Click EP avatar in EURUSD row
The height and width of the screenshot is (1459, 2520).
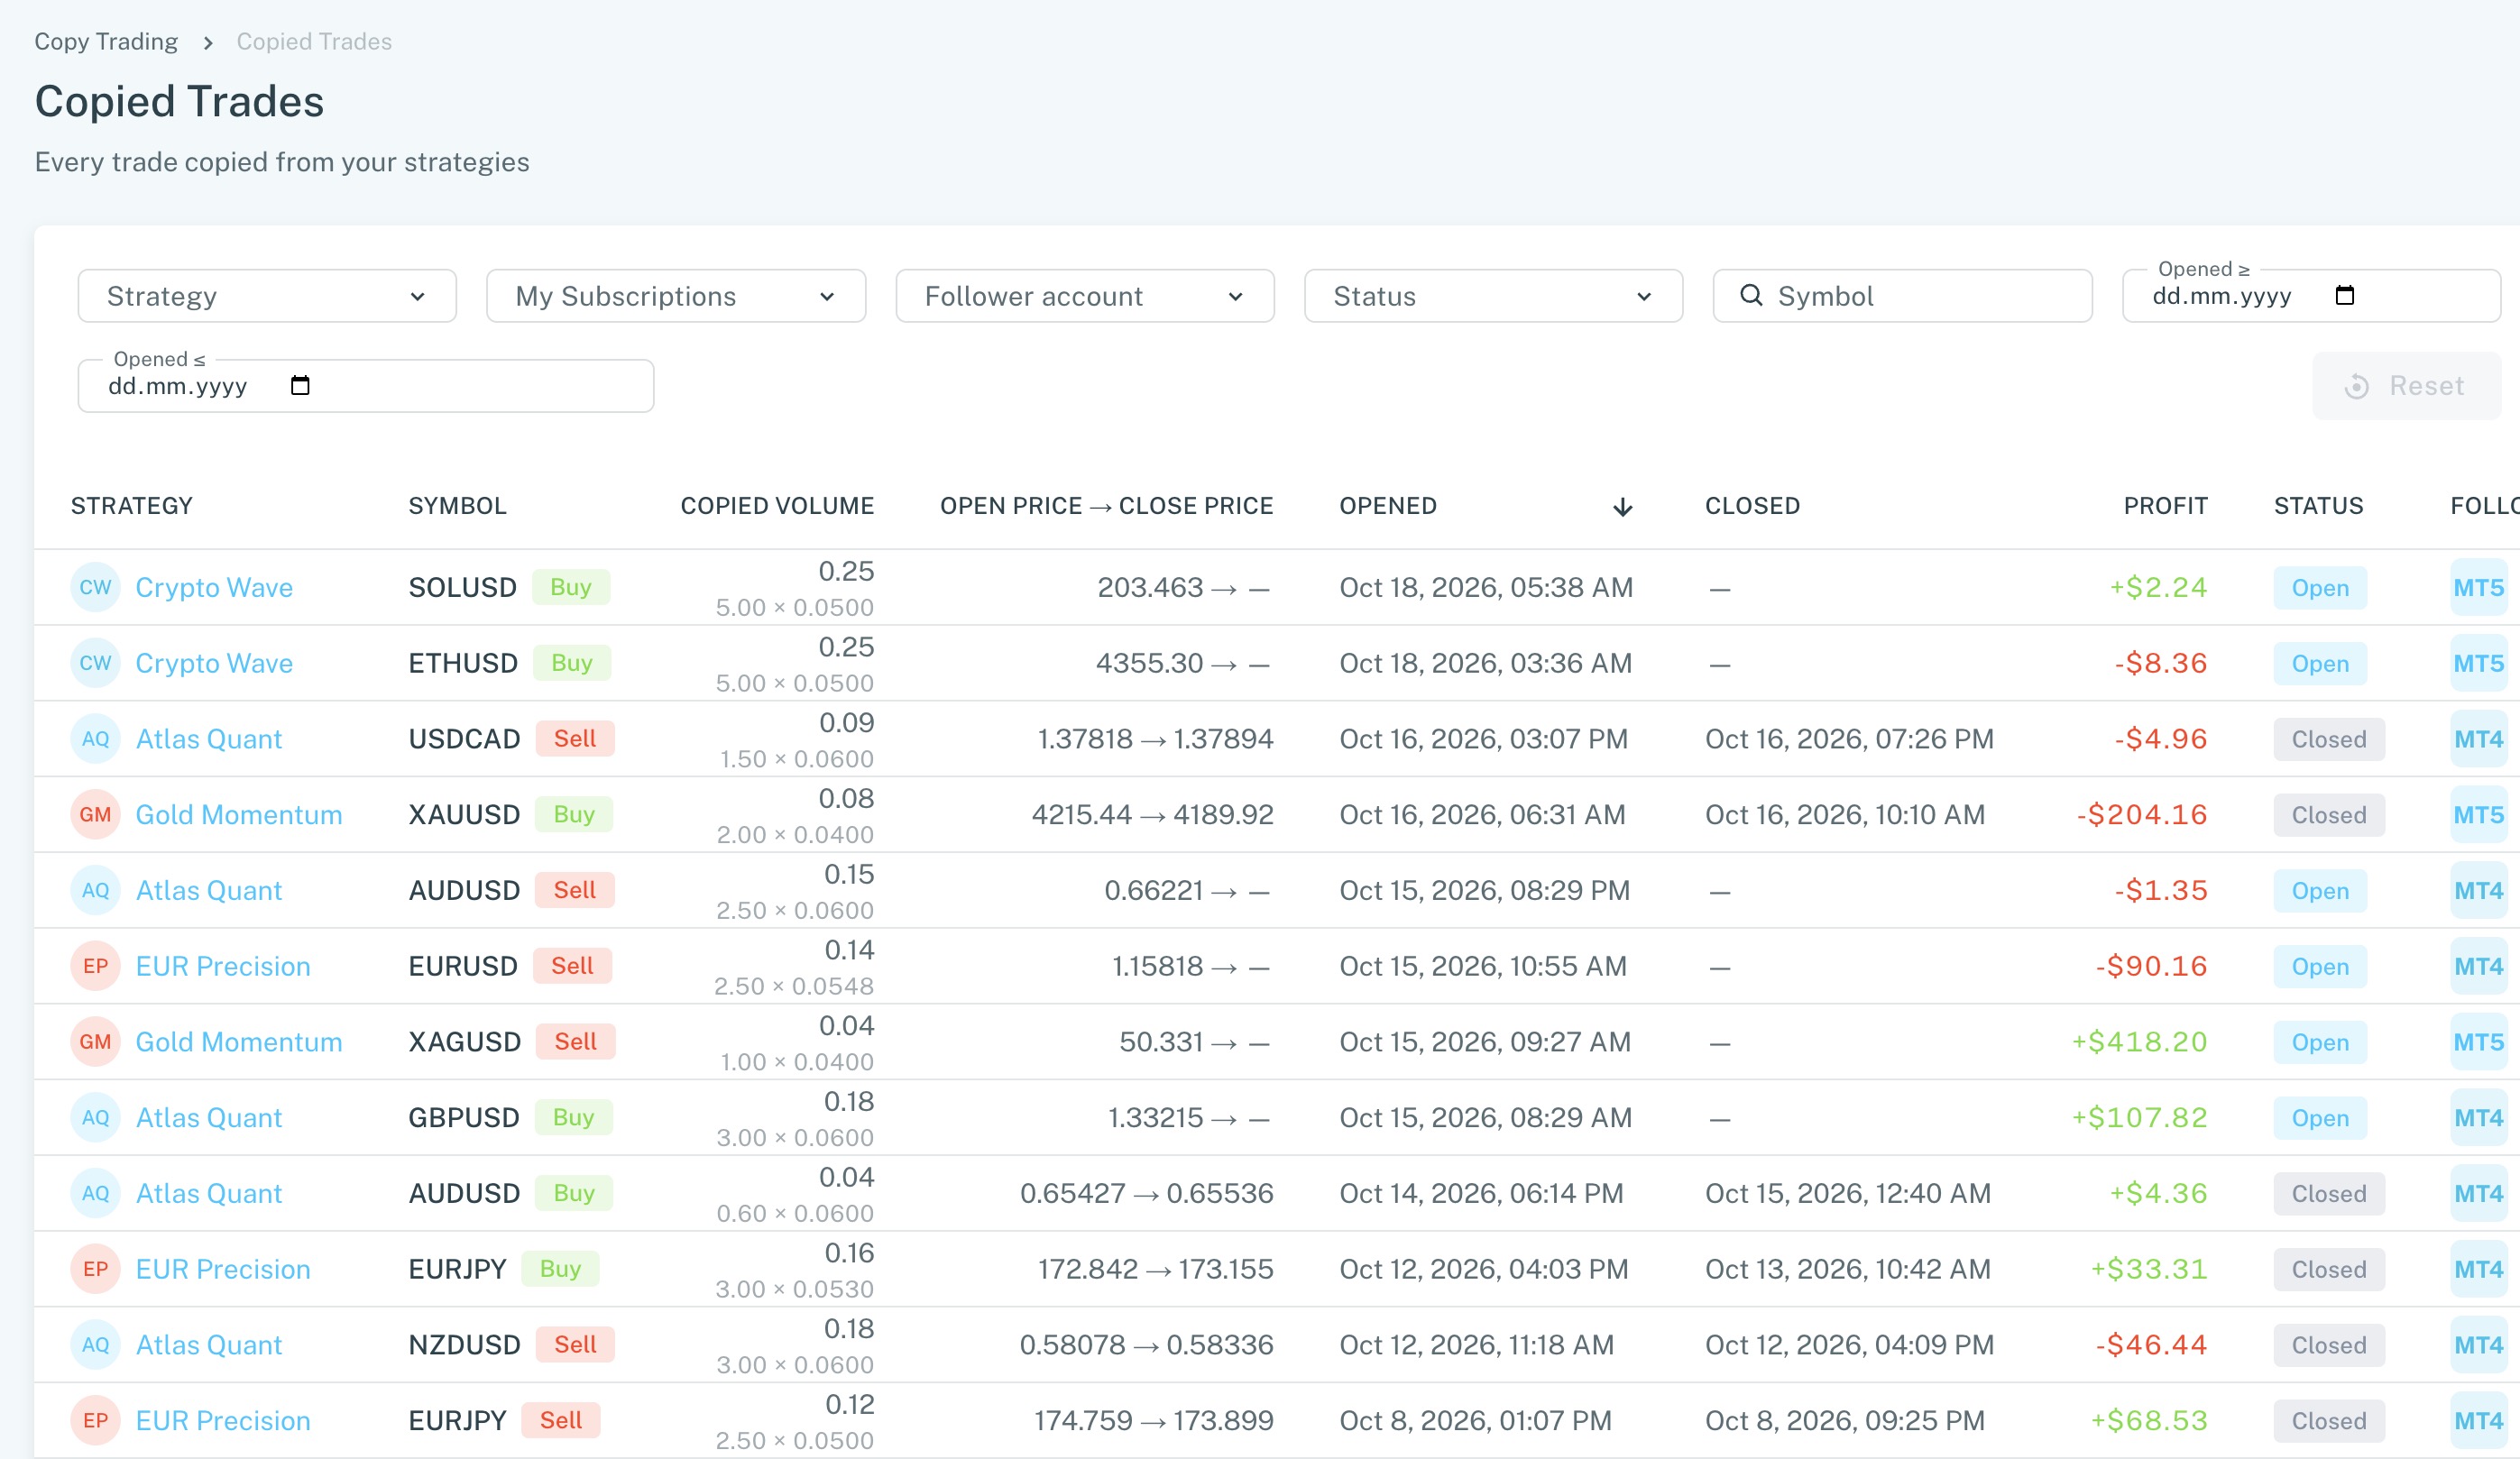[95, 966]
